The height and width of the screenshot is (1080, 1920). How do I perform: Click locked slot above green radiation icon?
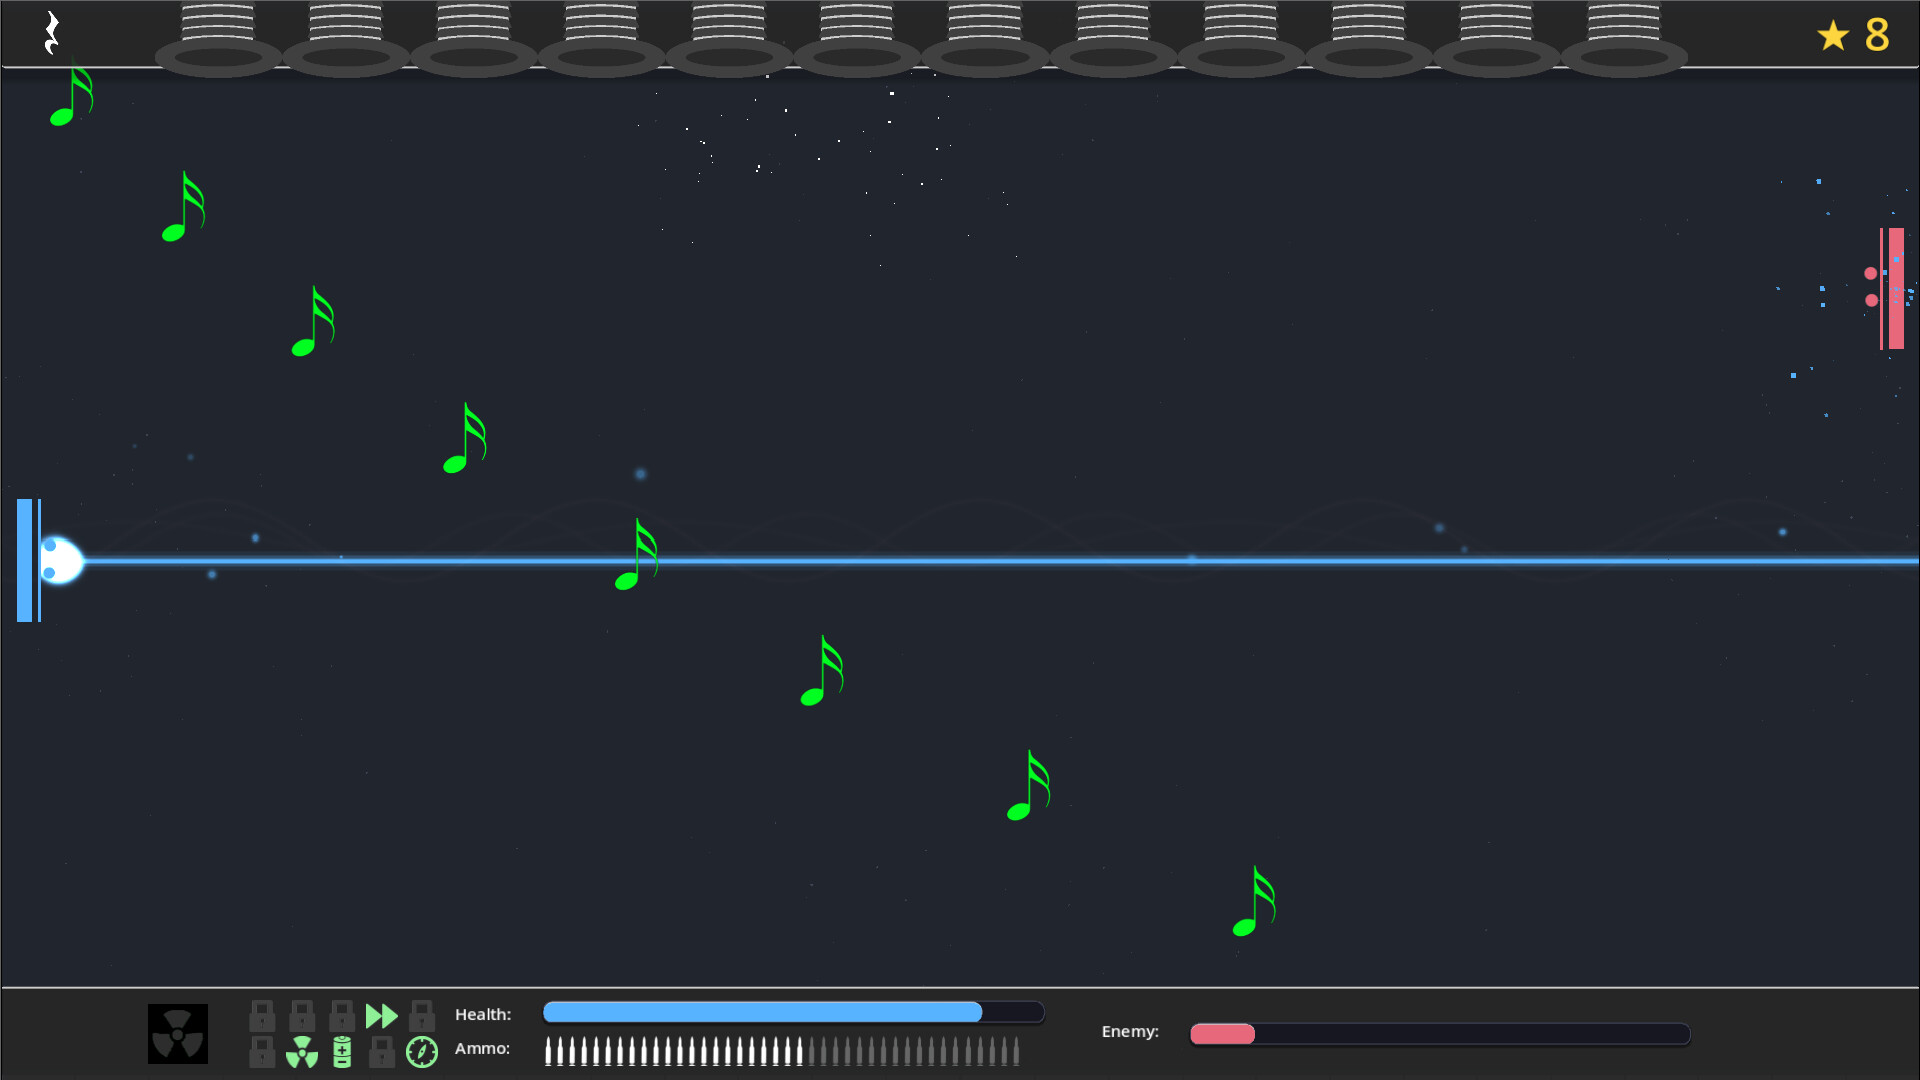[302, 1016]
